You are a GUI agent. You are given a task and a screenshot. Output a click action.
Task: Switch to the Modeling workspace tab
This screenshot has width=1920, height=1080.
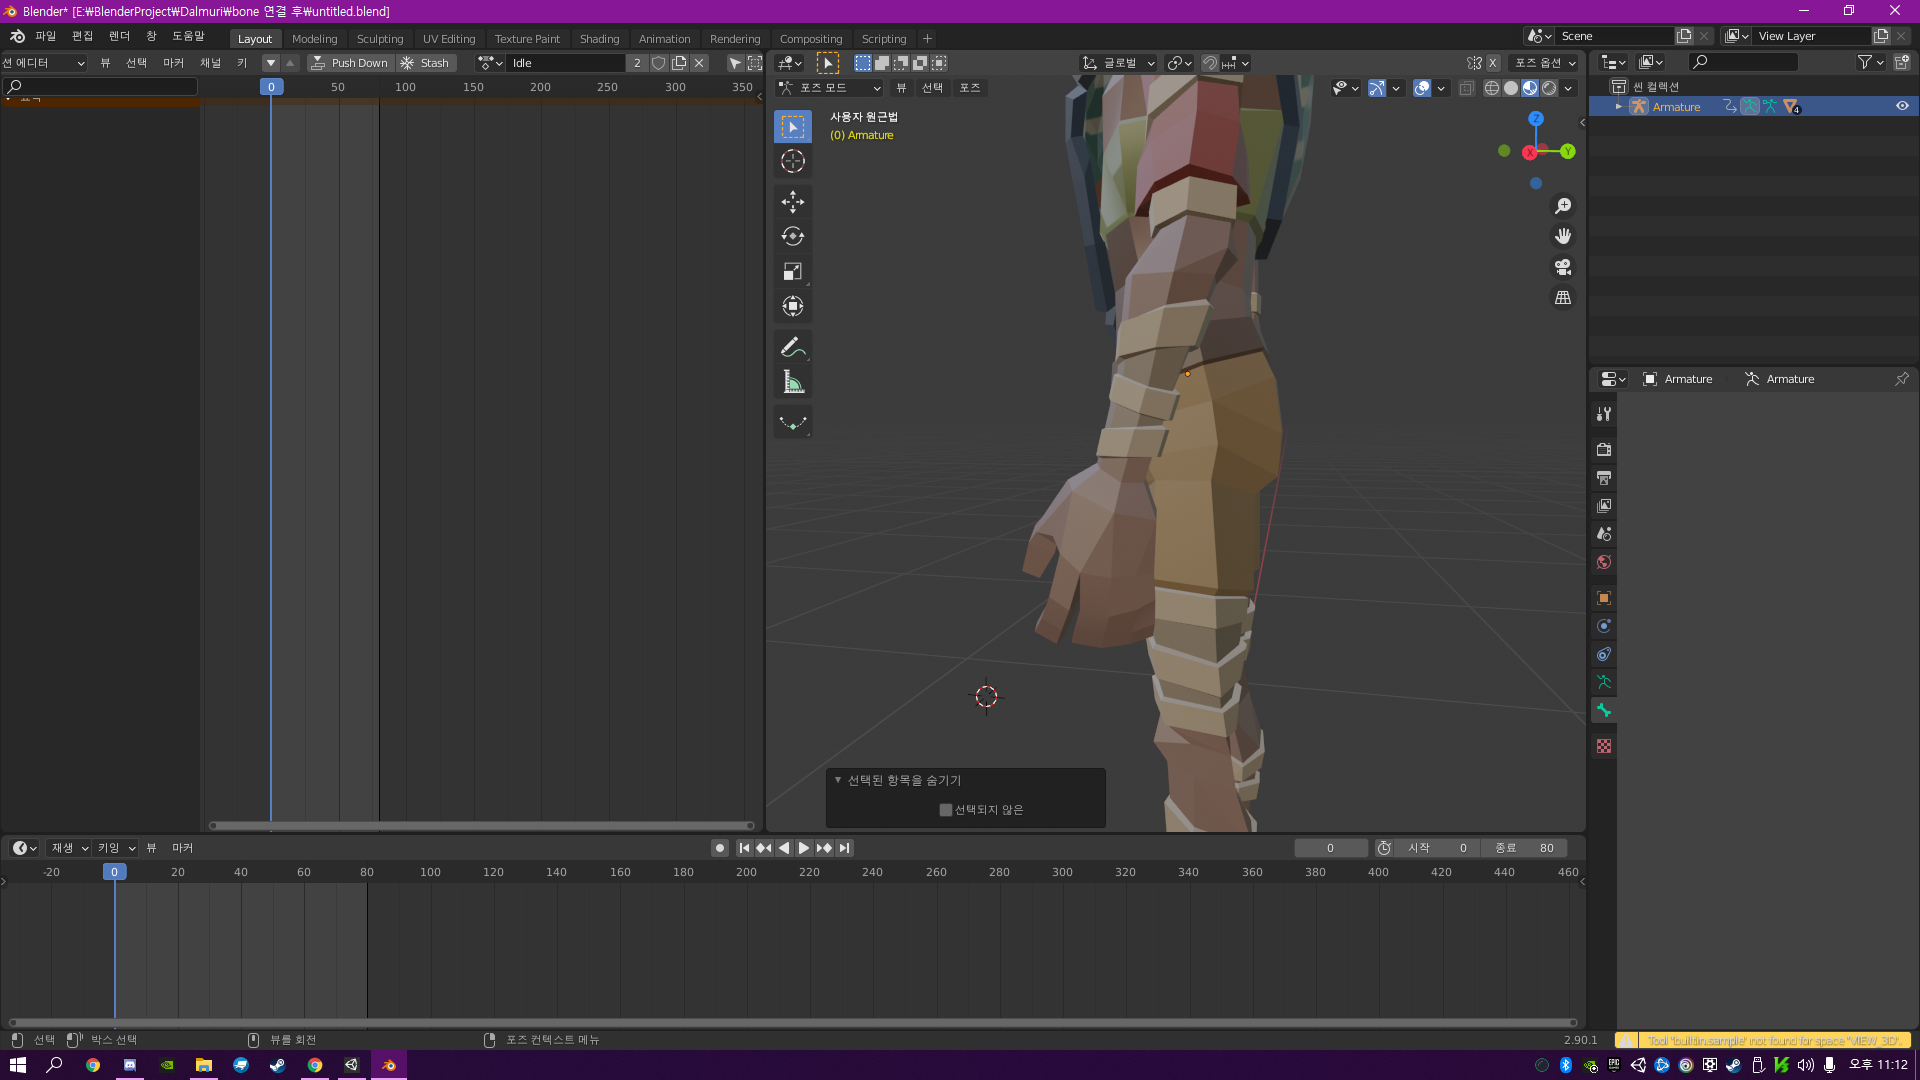pyautogui.click(x=314, y=39)
